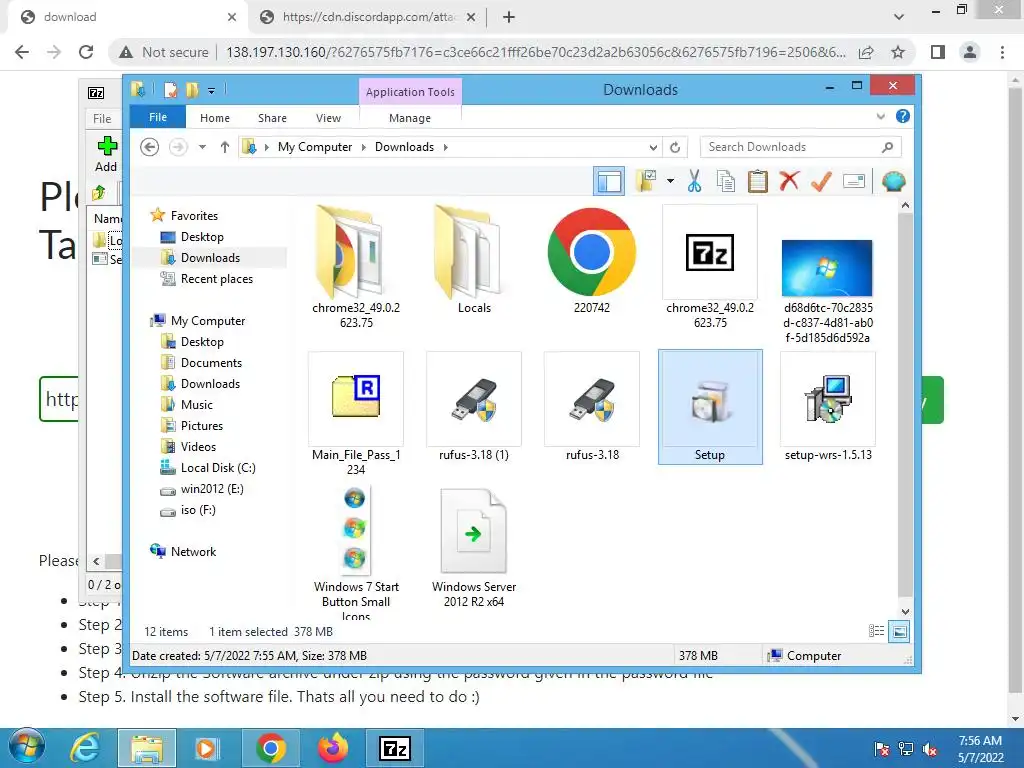Click the Search Downloads field
This screenshot has height=768, width=1024.
pos(801,147)
